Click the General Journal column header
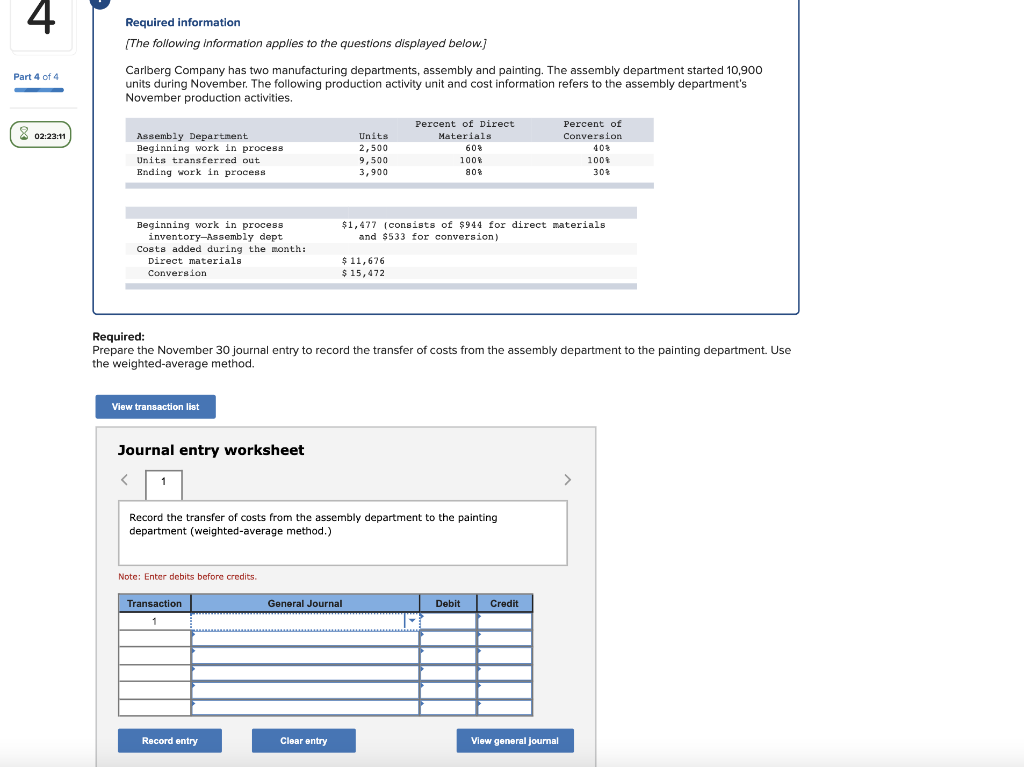 [x=304, y=603]
